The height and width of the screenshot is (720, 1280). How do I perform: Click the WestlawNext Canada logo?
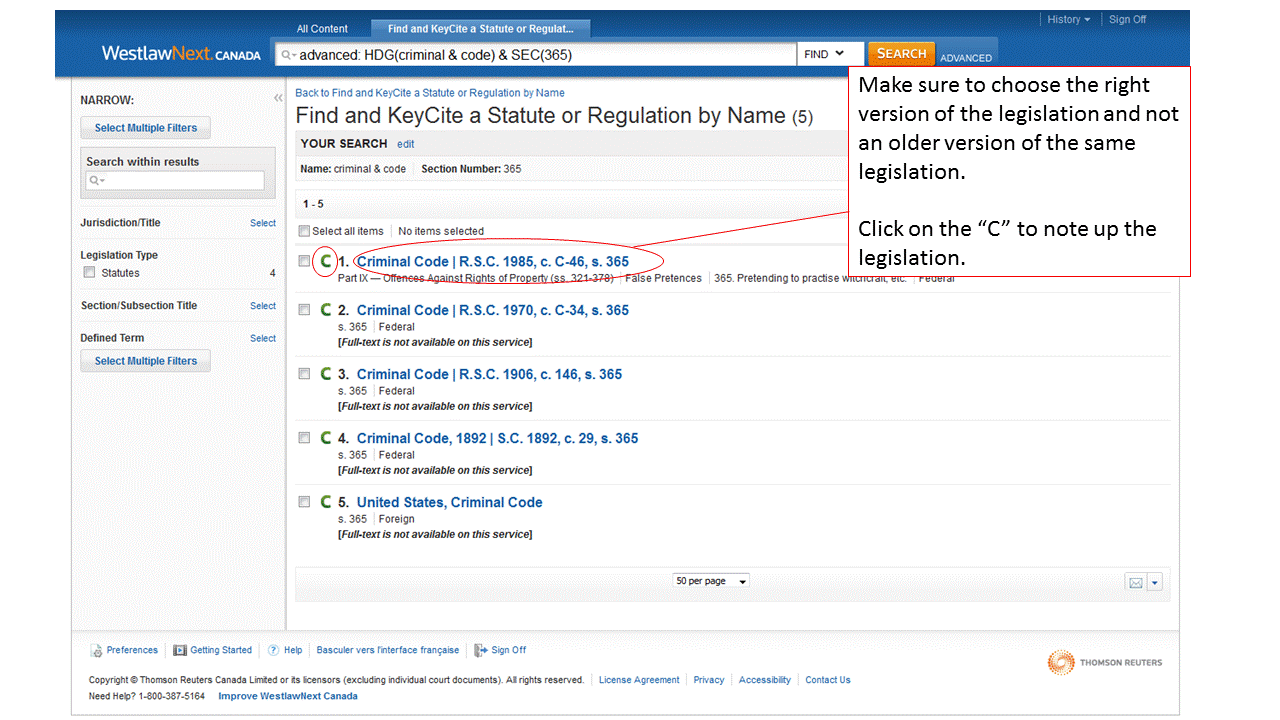coord(181,54)
